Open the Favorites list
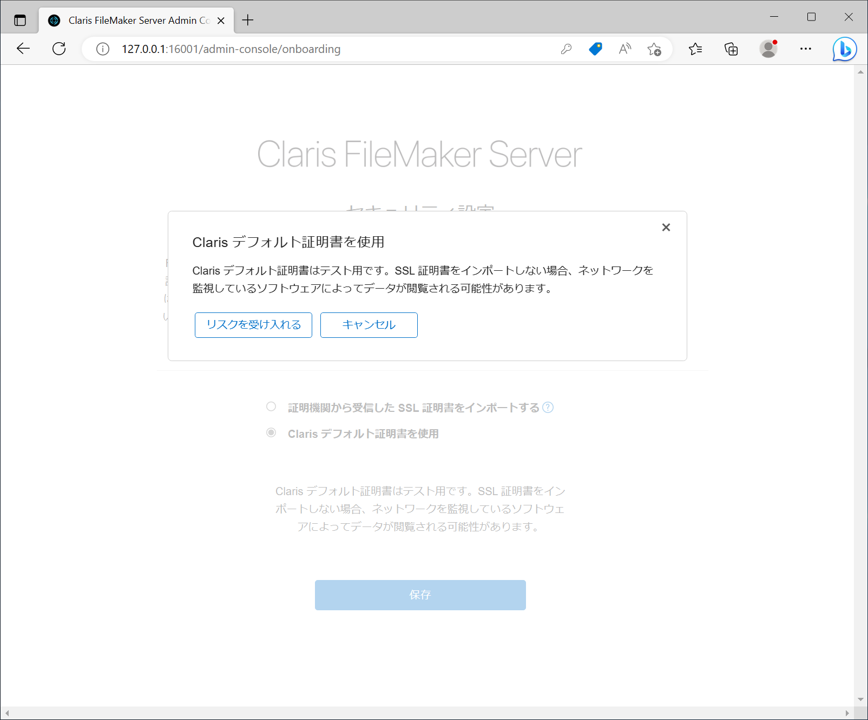This screenshot has width=868, height=720. click(x=695, y=49)
